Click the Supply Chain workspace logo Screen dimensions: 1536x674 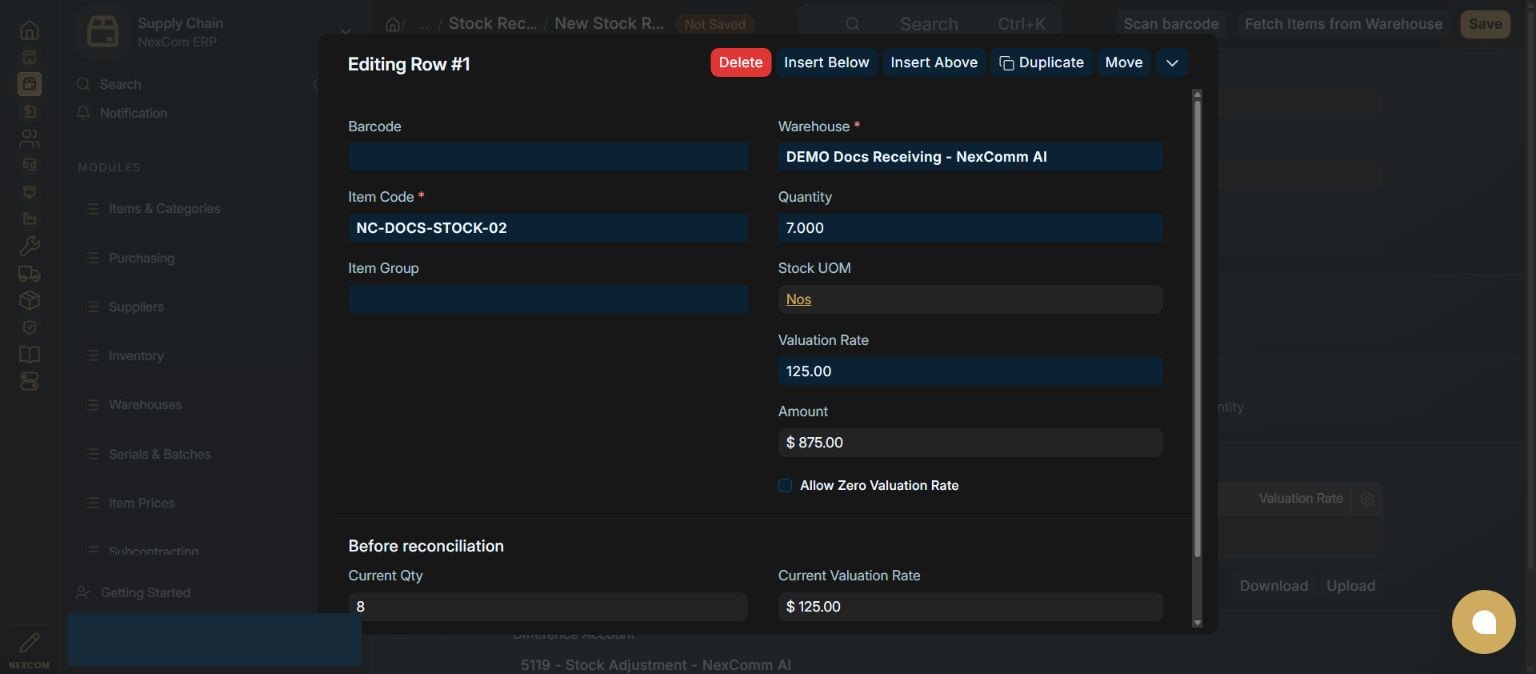pos(102,32)
